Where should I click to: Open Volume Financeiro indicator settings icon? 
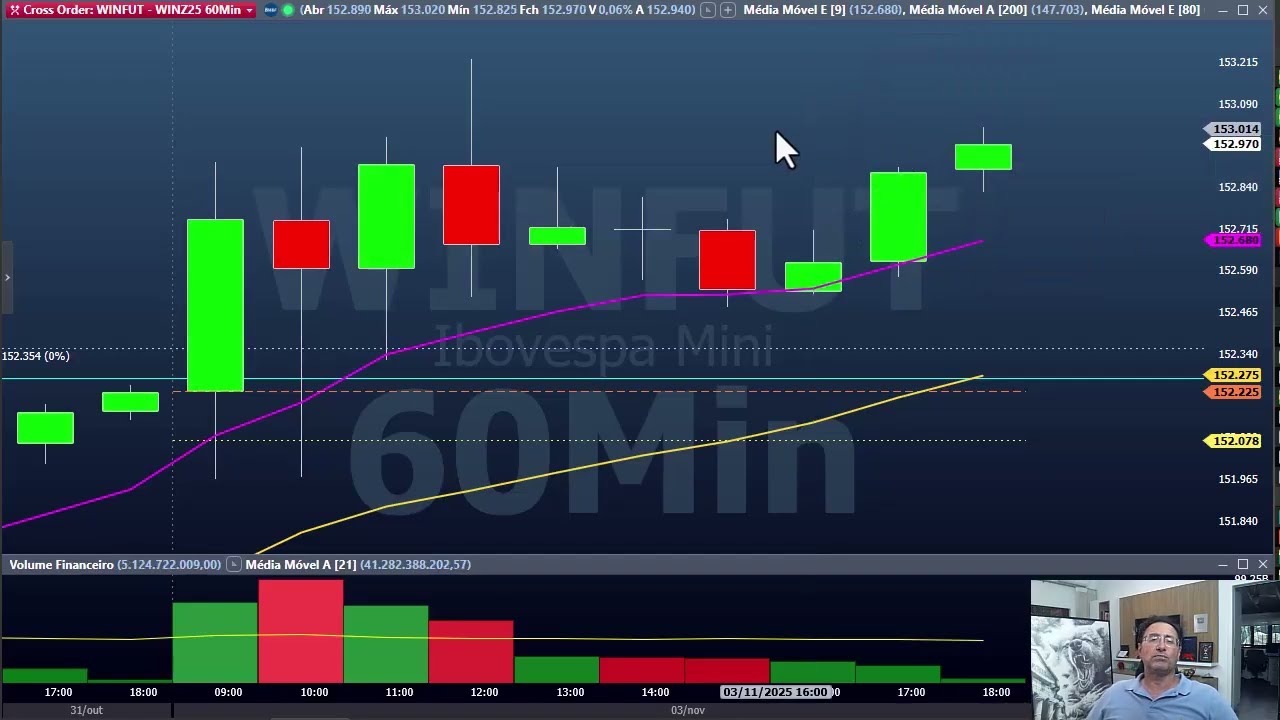[233, 565]
